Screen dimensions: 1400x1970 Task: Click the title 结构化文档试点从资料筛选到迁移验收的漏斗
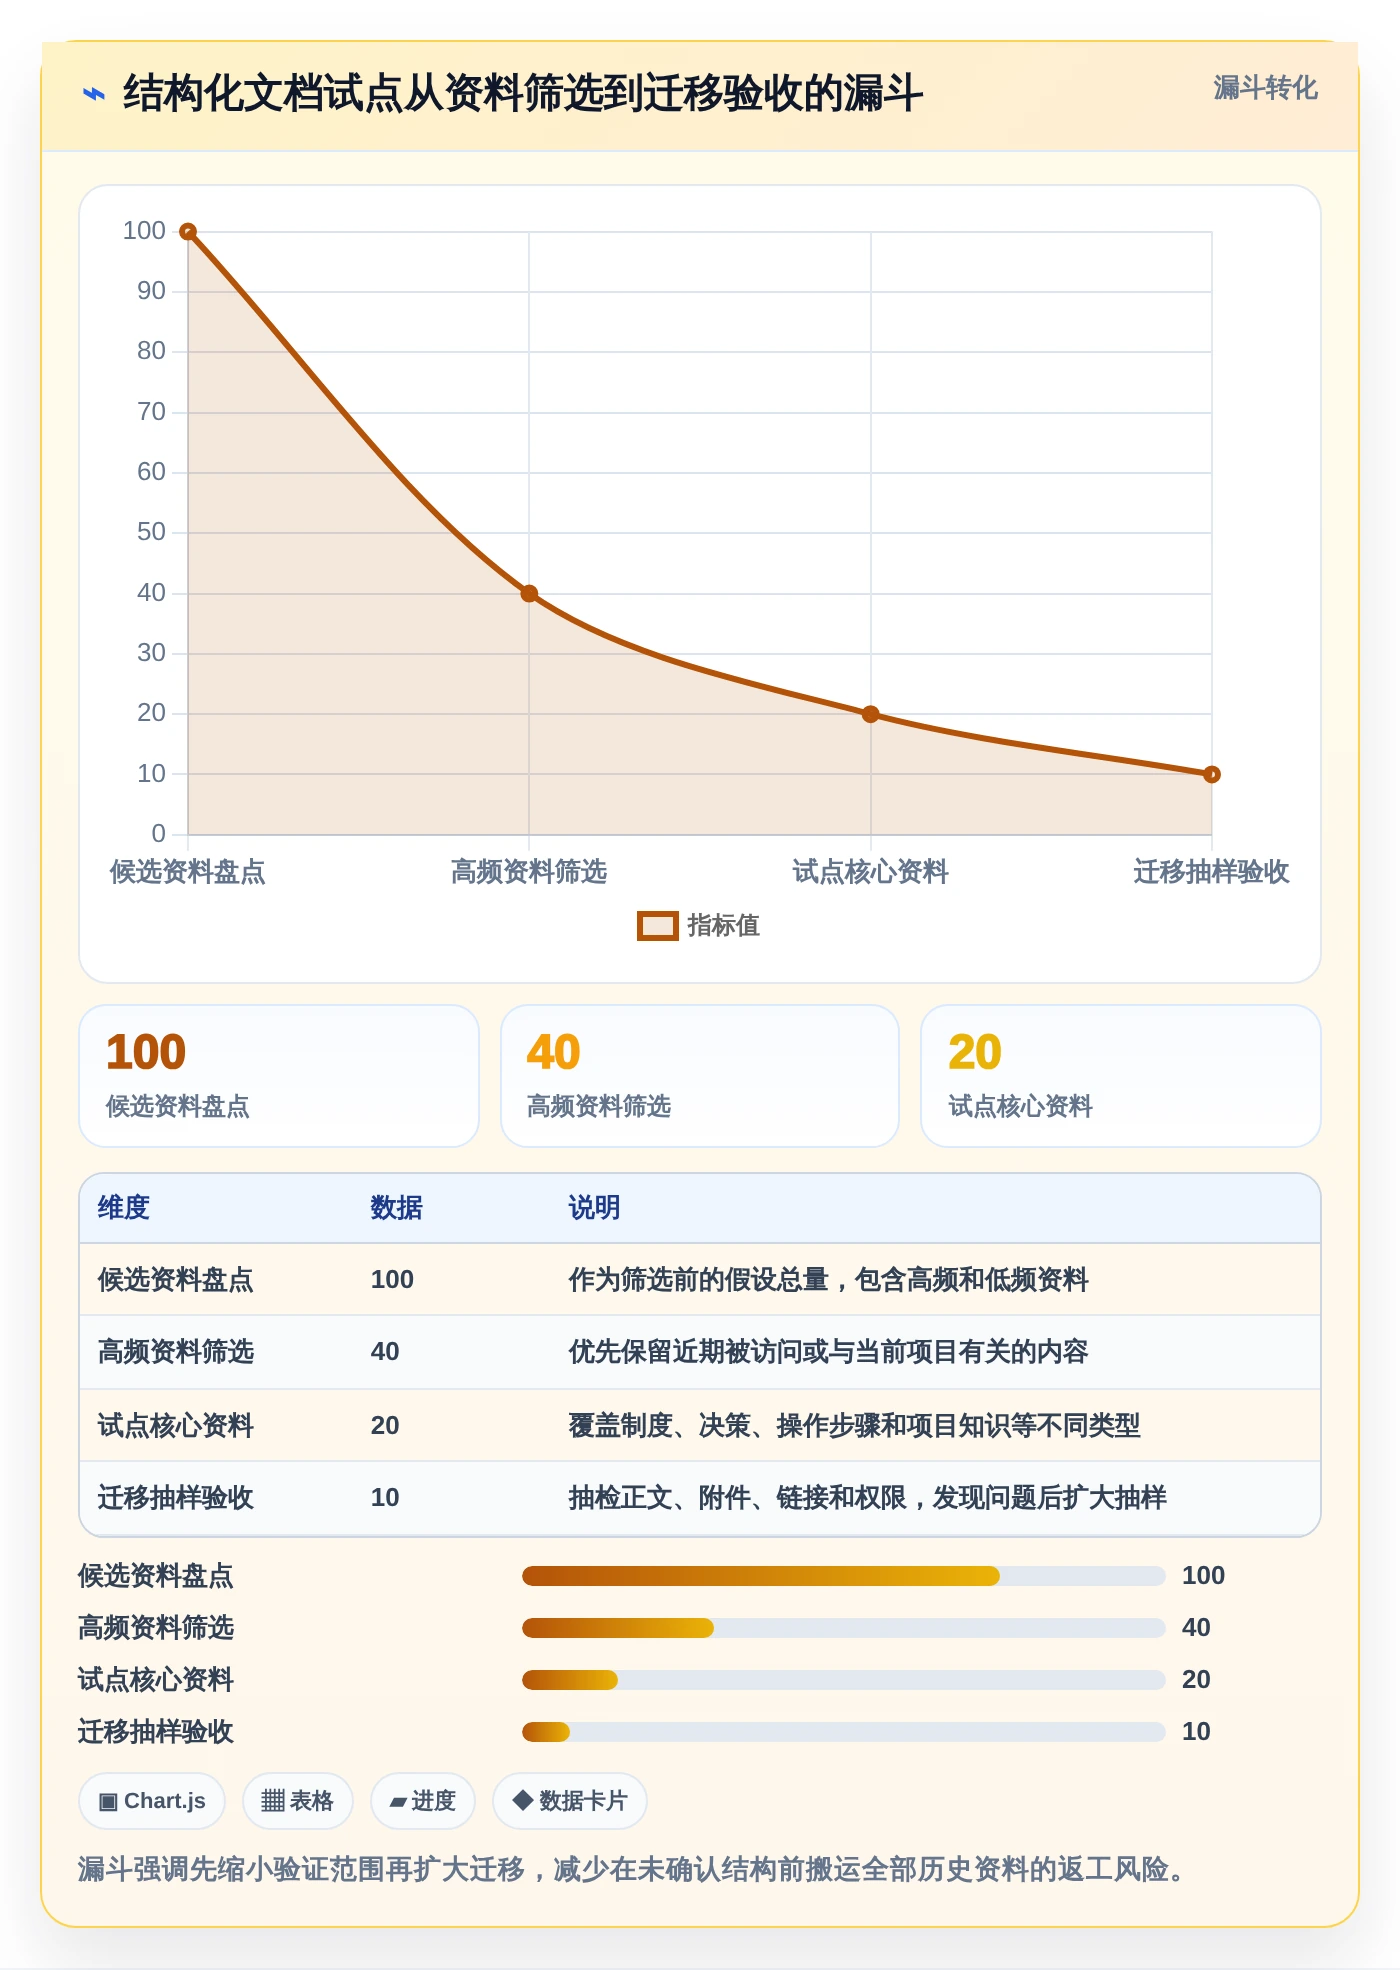522,94
